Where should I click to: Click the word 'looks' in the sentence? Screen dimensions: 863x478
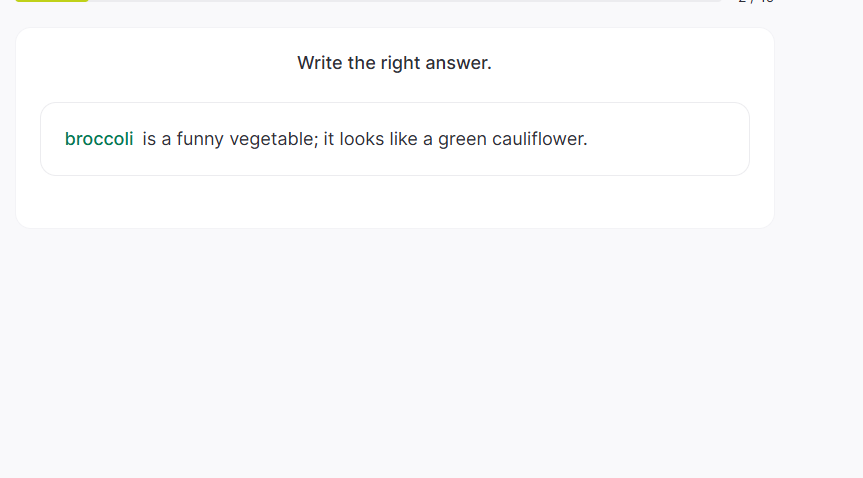point(362,139)
